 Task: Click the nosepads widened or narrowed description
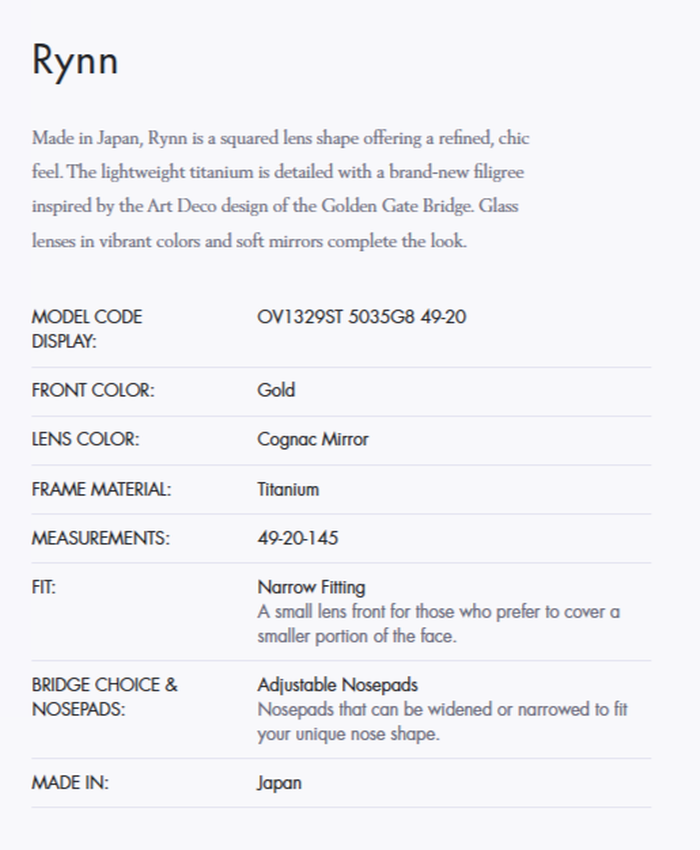(442, 721)
